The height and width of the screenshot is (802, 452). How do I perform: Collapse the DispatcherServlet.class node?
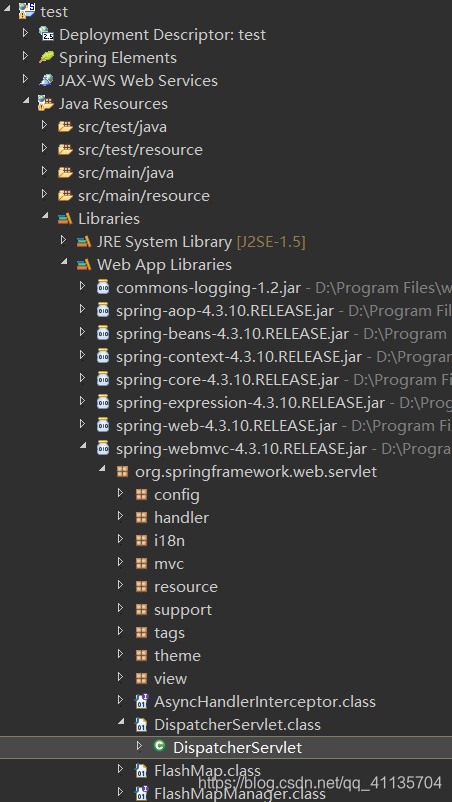click(x=121, y=723)
